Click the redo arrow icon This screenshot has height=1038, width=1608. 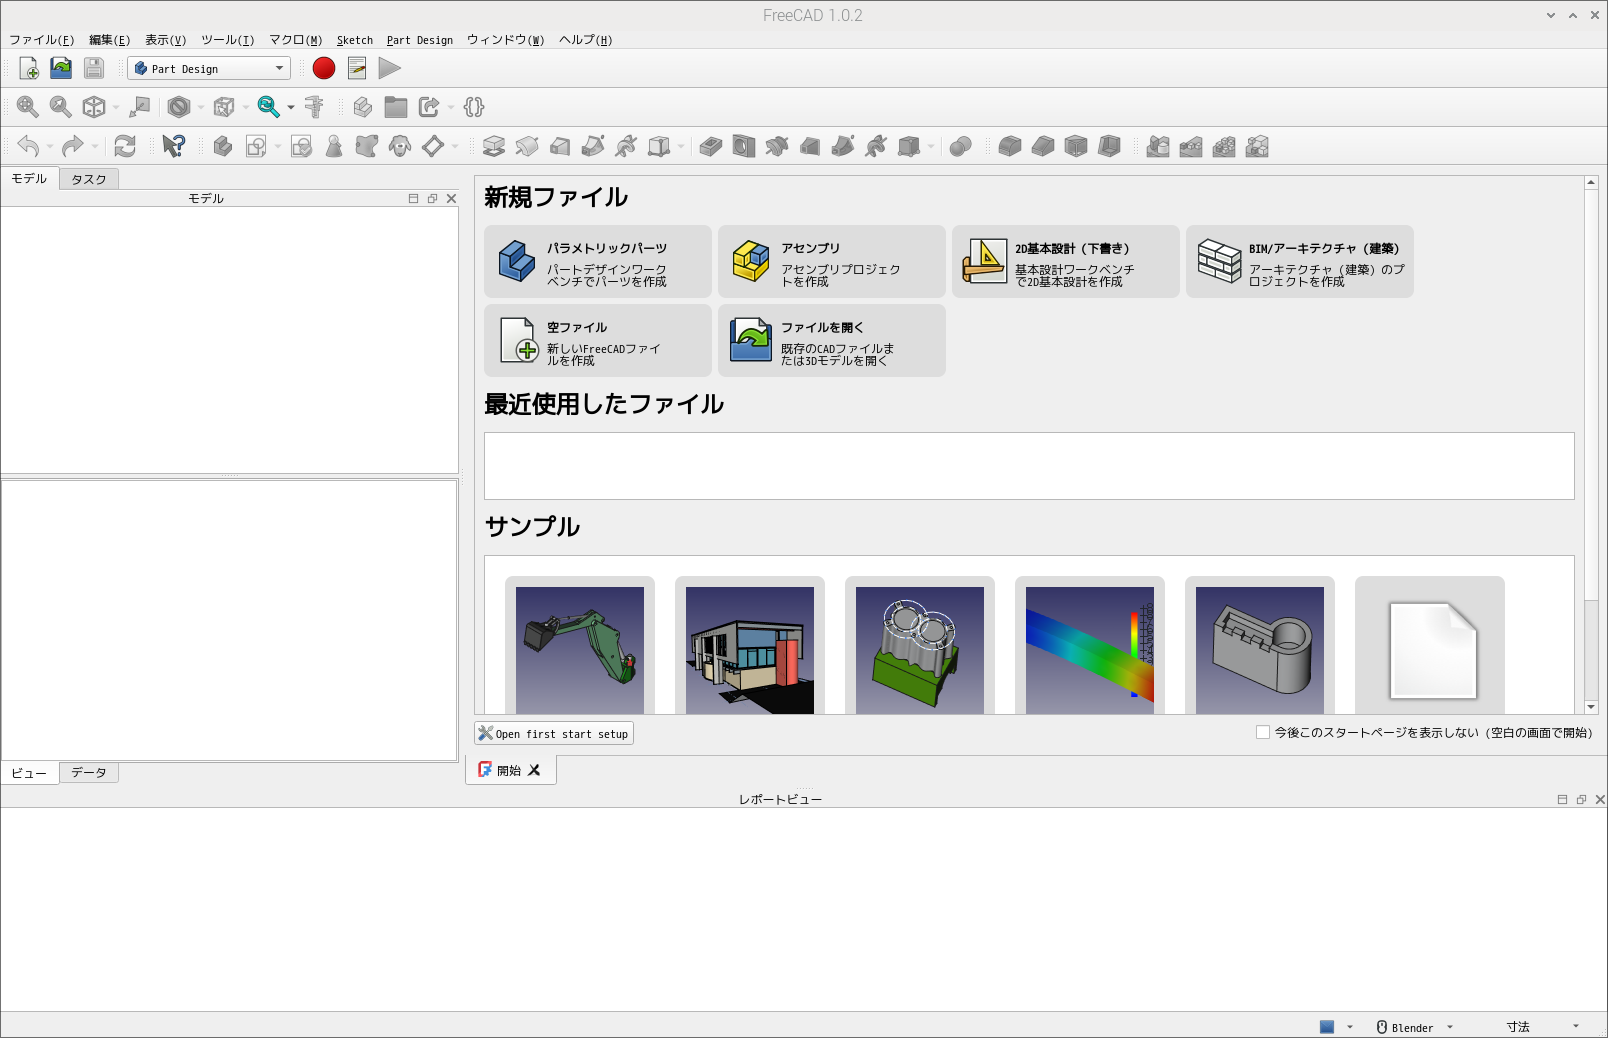[x=72, y=147]
